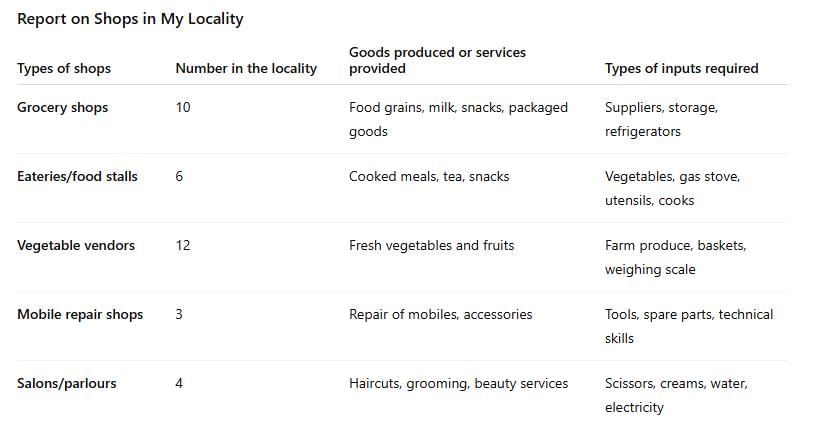Select the 'Salons/parlours' row label
Viewport: 817px width, 439px height.
point(66,383)
